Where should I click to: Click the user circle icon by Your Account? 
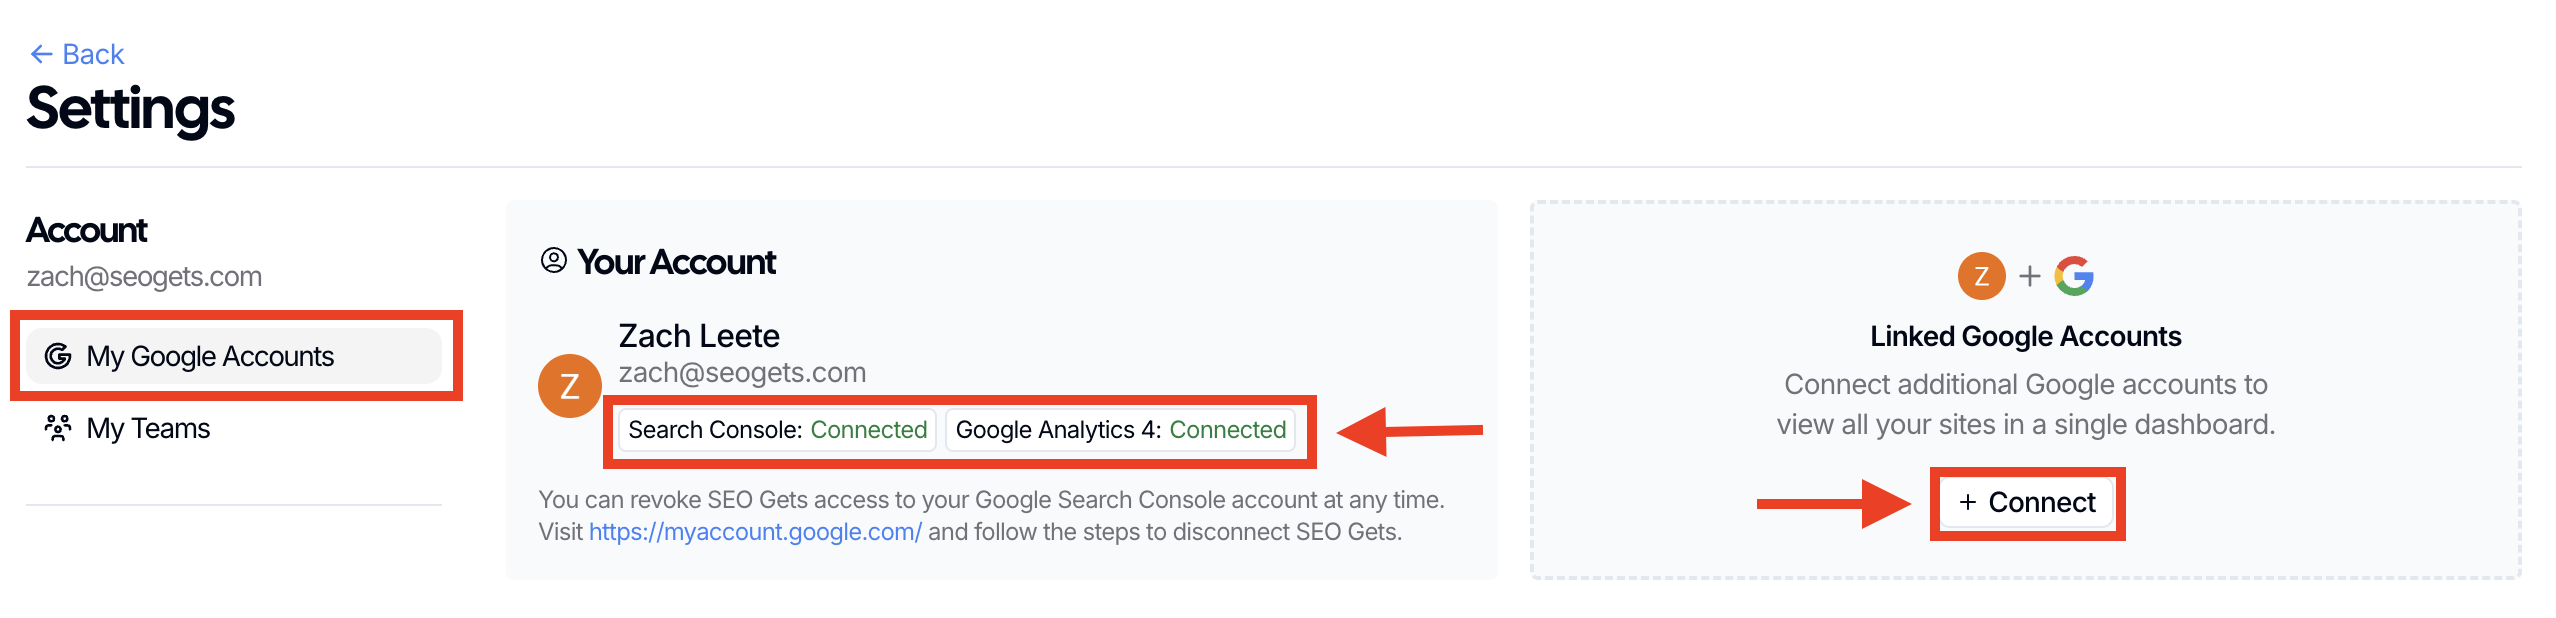[553, 261]
